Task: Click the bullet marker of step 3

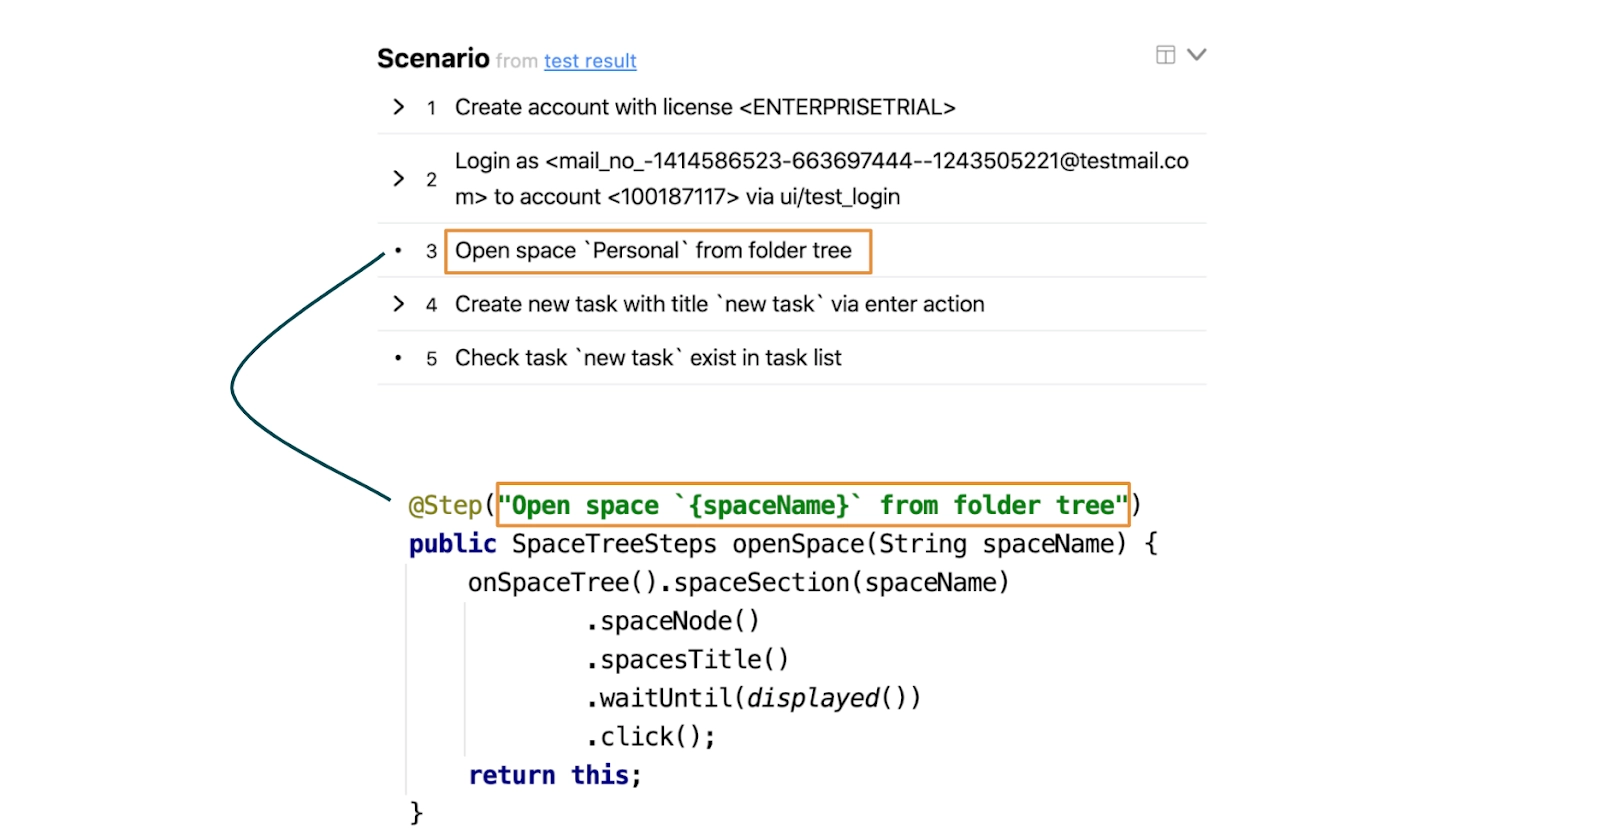Action: [399, 251]
